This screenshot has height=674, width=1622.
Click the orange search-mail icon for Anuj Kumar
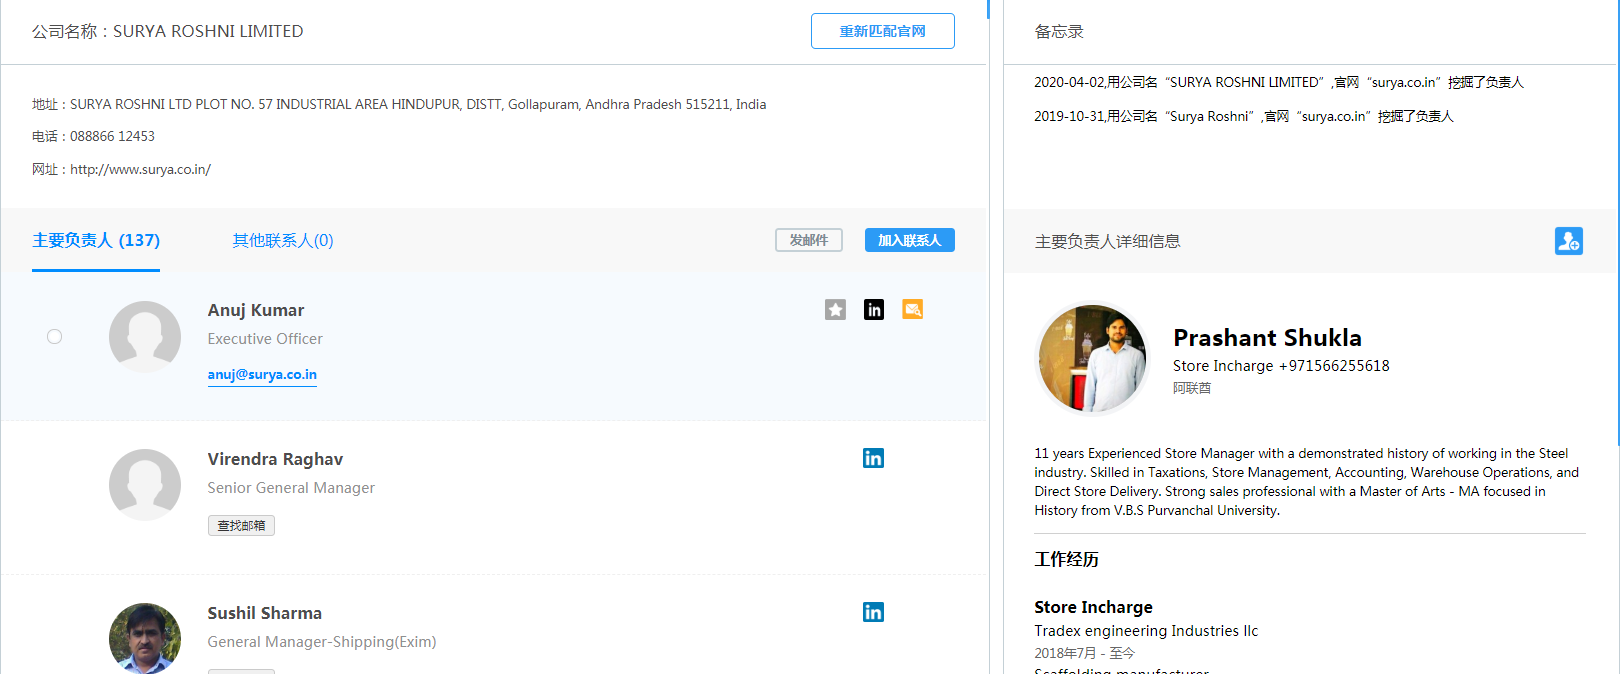[912, 310]
